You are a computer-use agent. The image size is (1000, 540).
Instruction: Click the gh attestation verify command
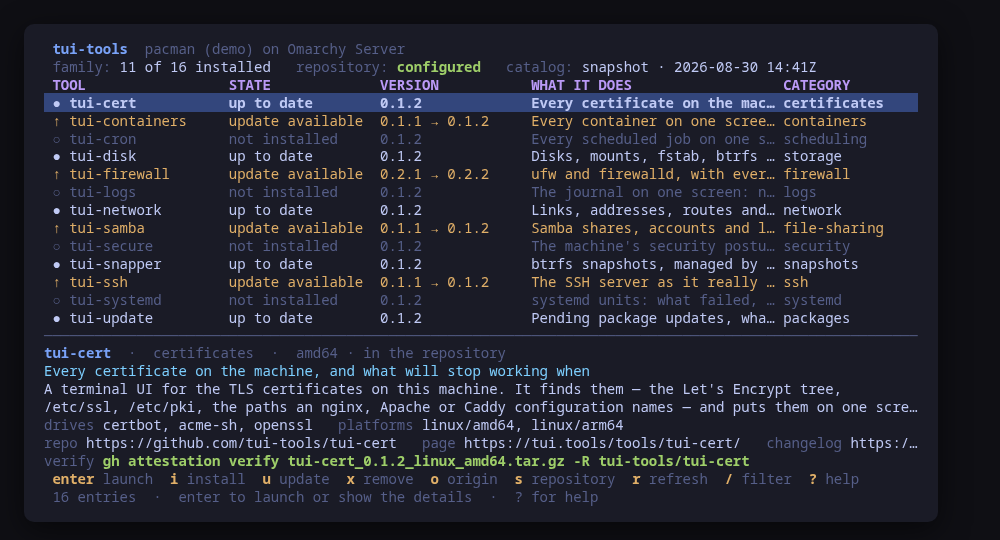pyautogui.click(x=426, y=461)
